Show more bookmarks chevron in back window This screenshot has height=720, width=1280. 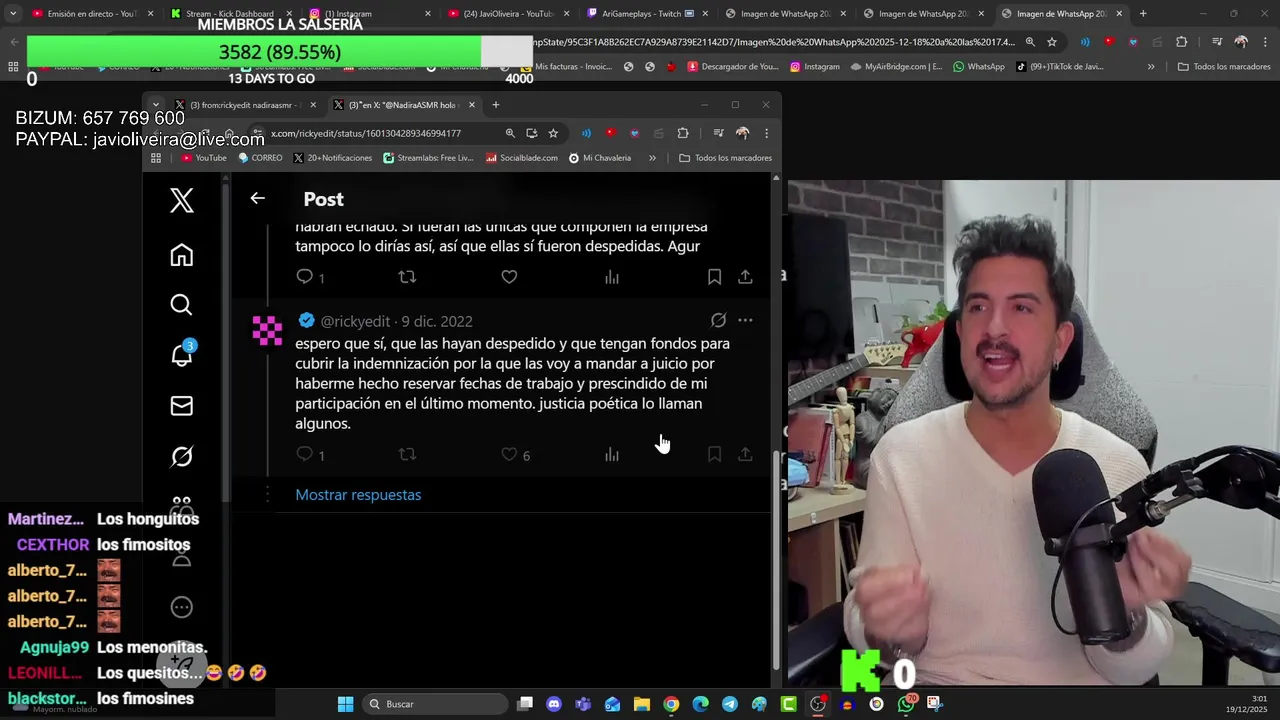click(1151, 67)
